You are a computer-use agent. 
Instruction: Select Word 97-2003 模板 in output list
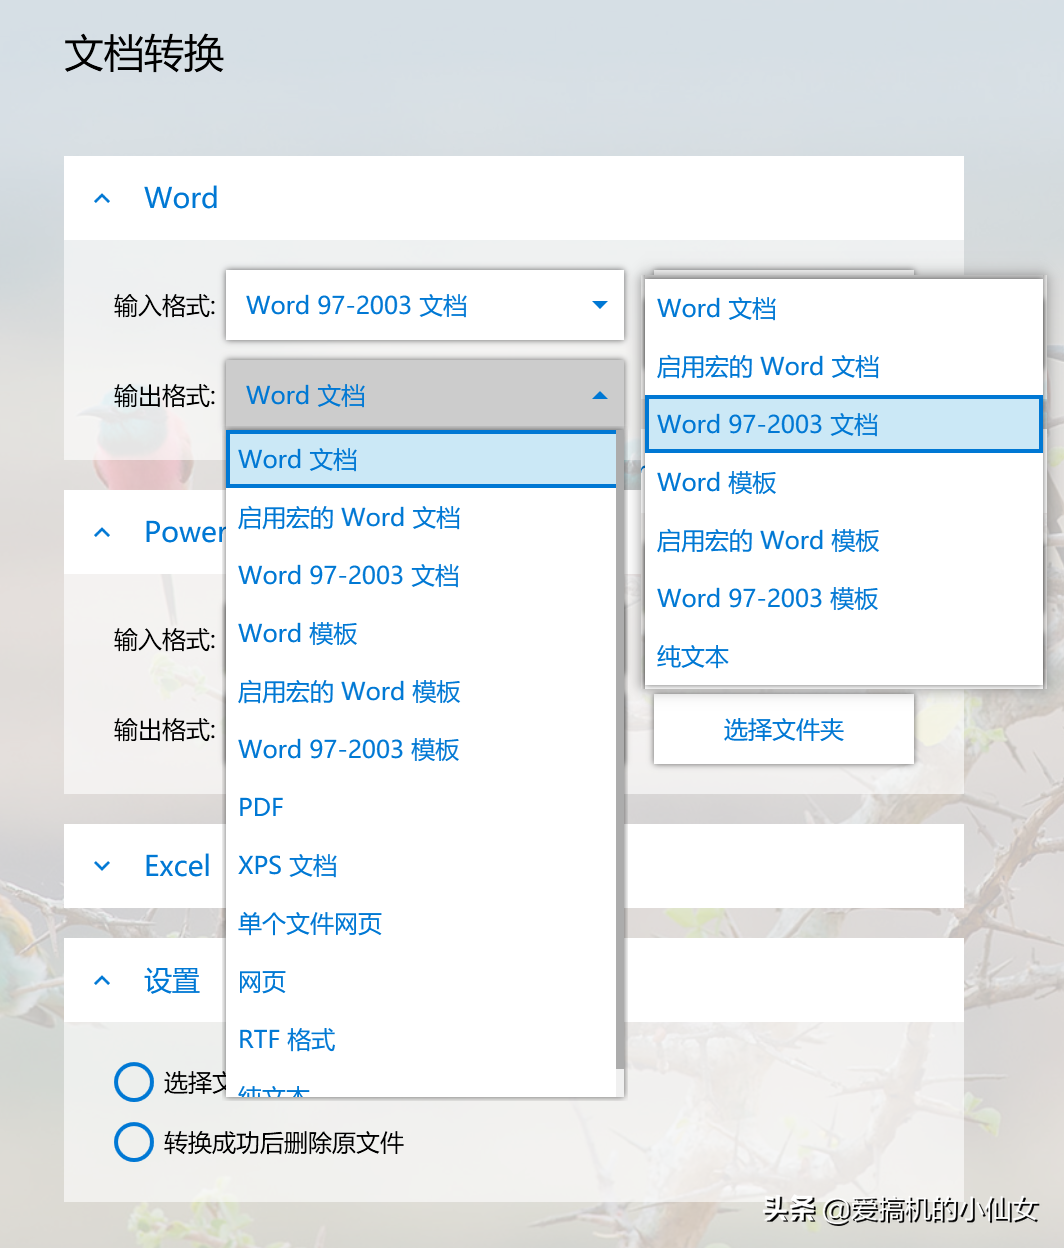(x=422, y=749)
